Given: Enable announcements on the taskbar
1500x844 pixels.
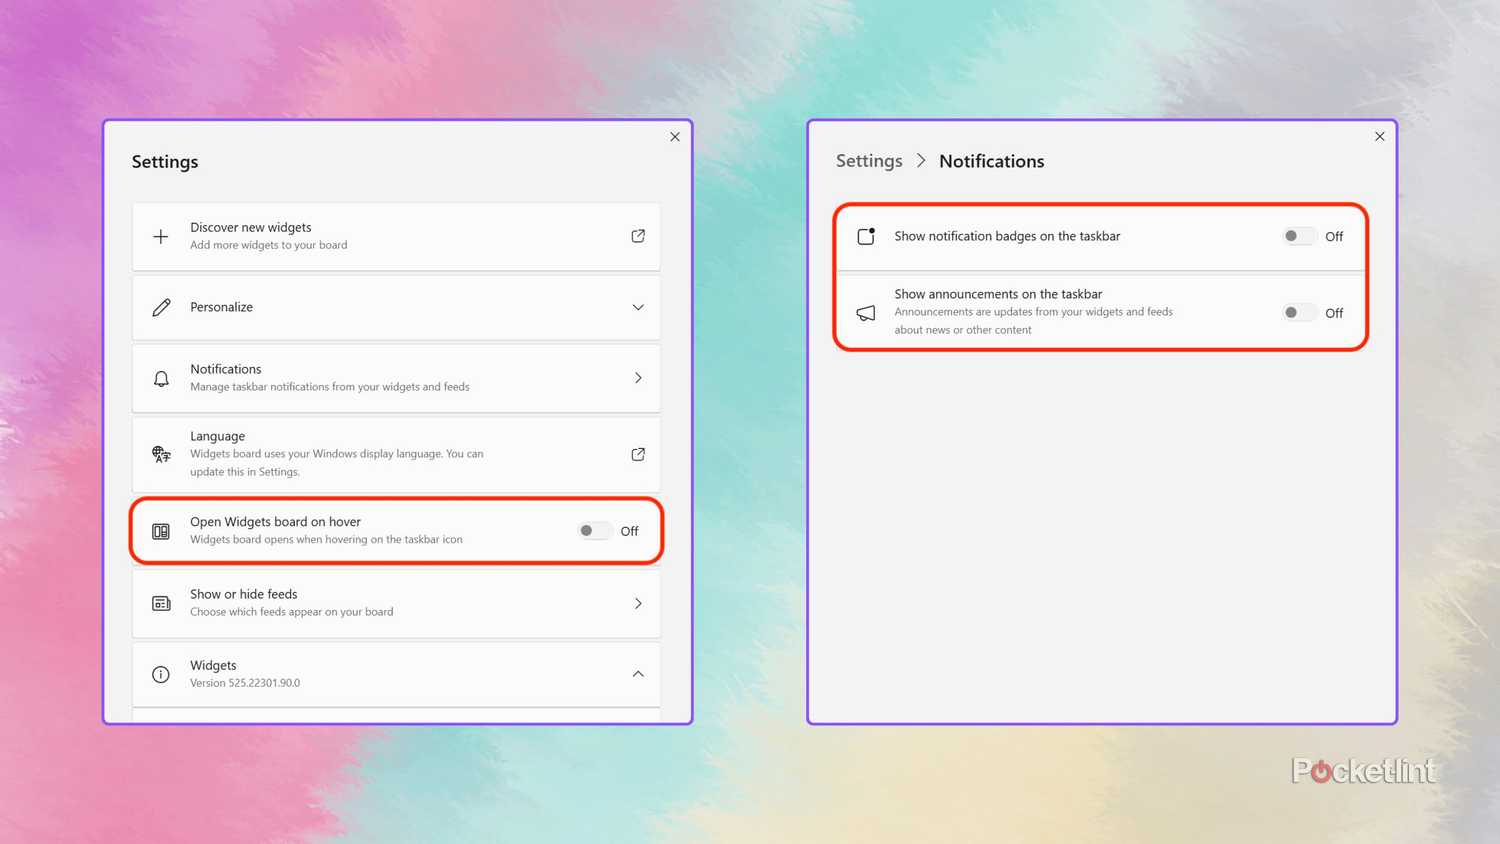Looking at the screenshot, I should pyautogui.click(x=1297, y=312).
